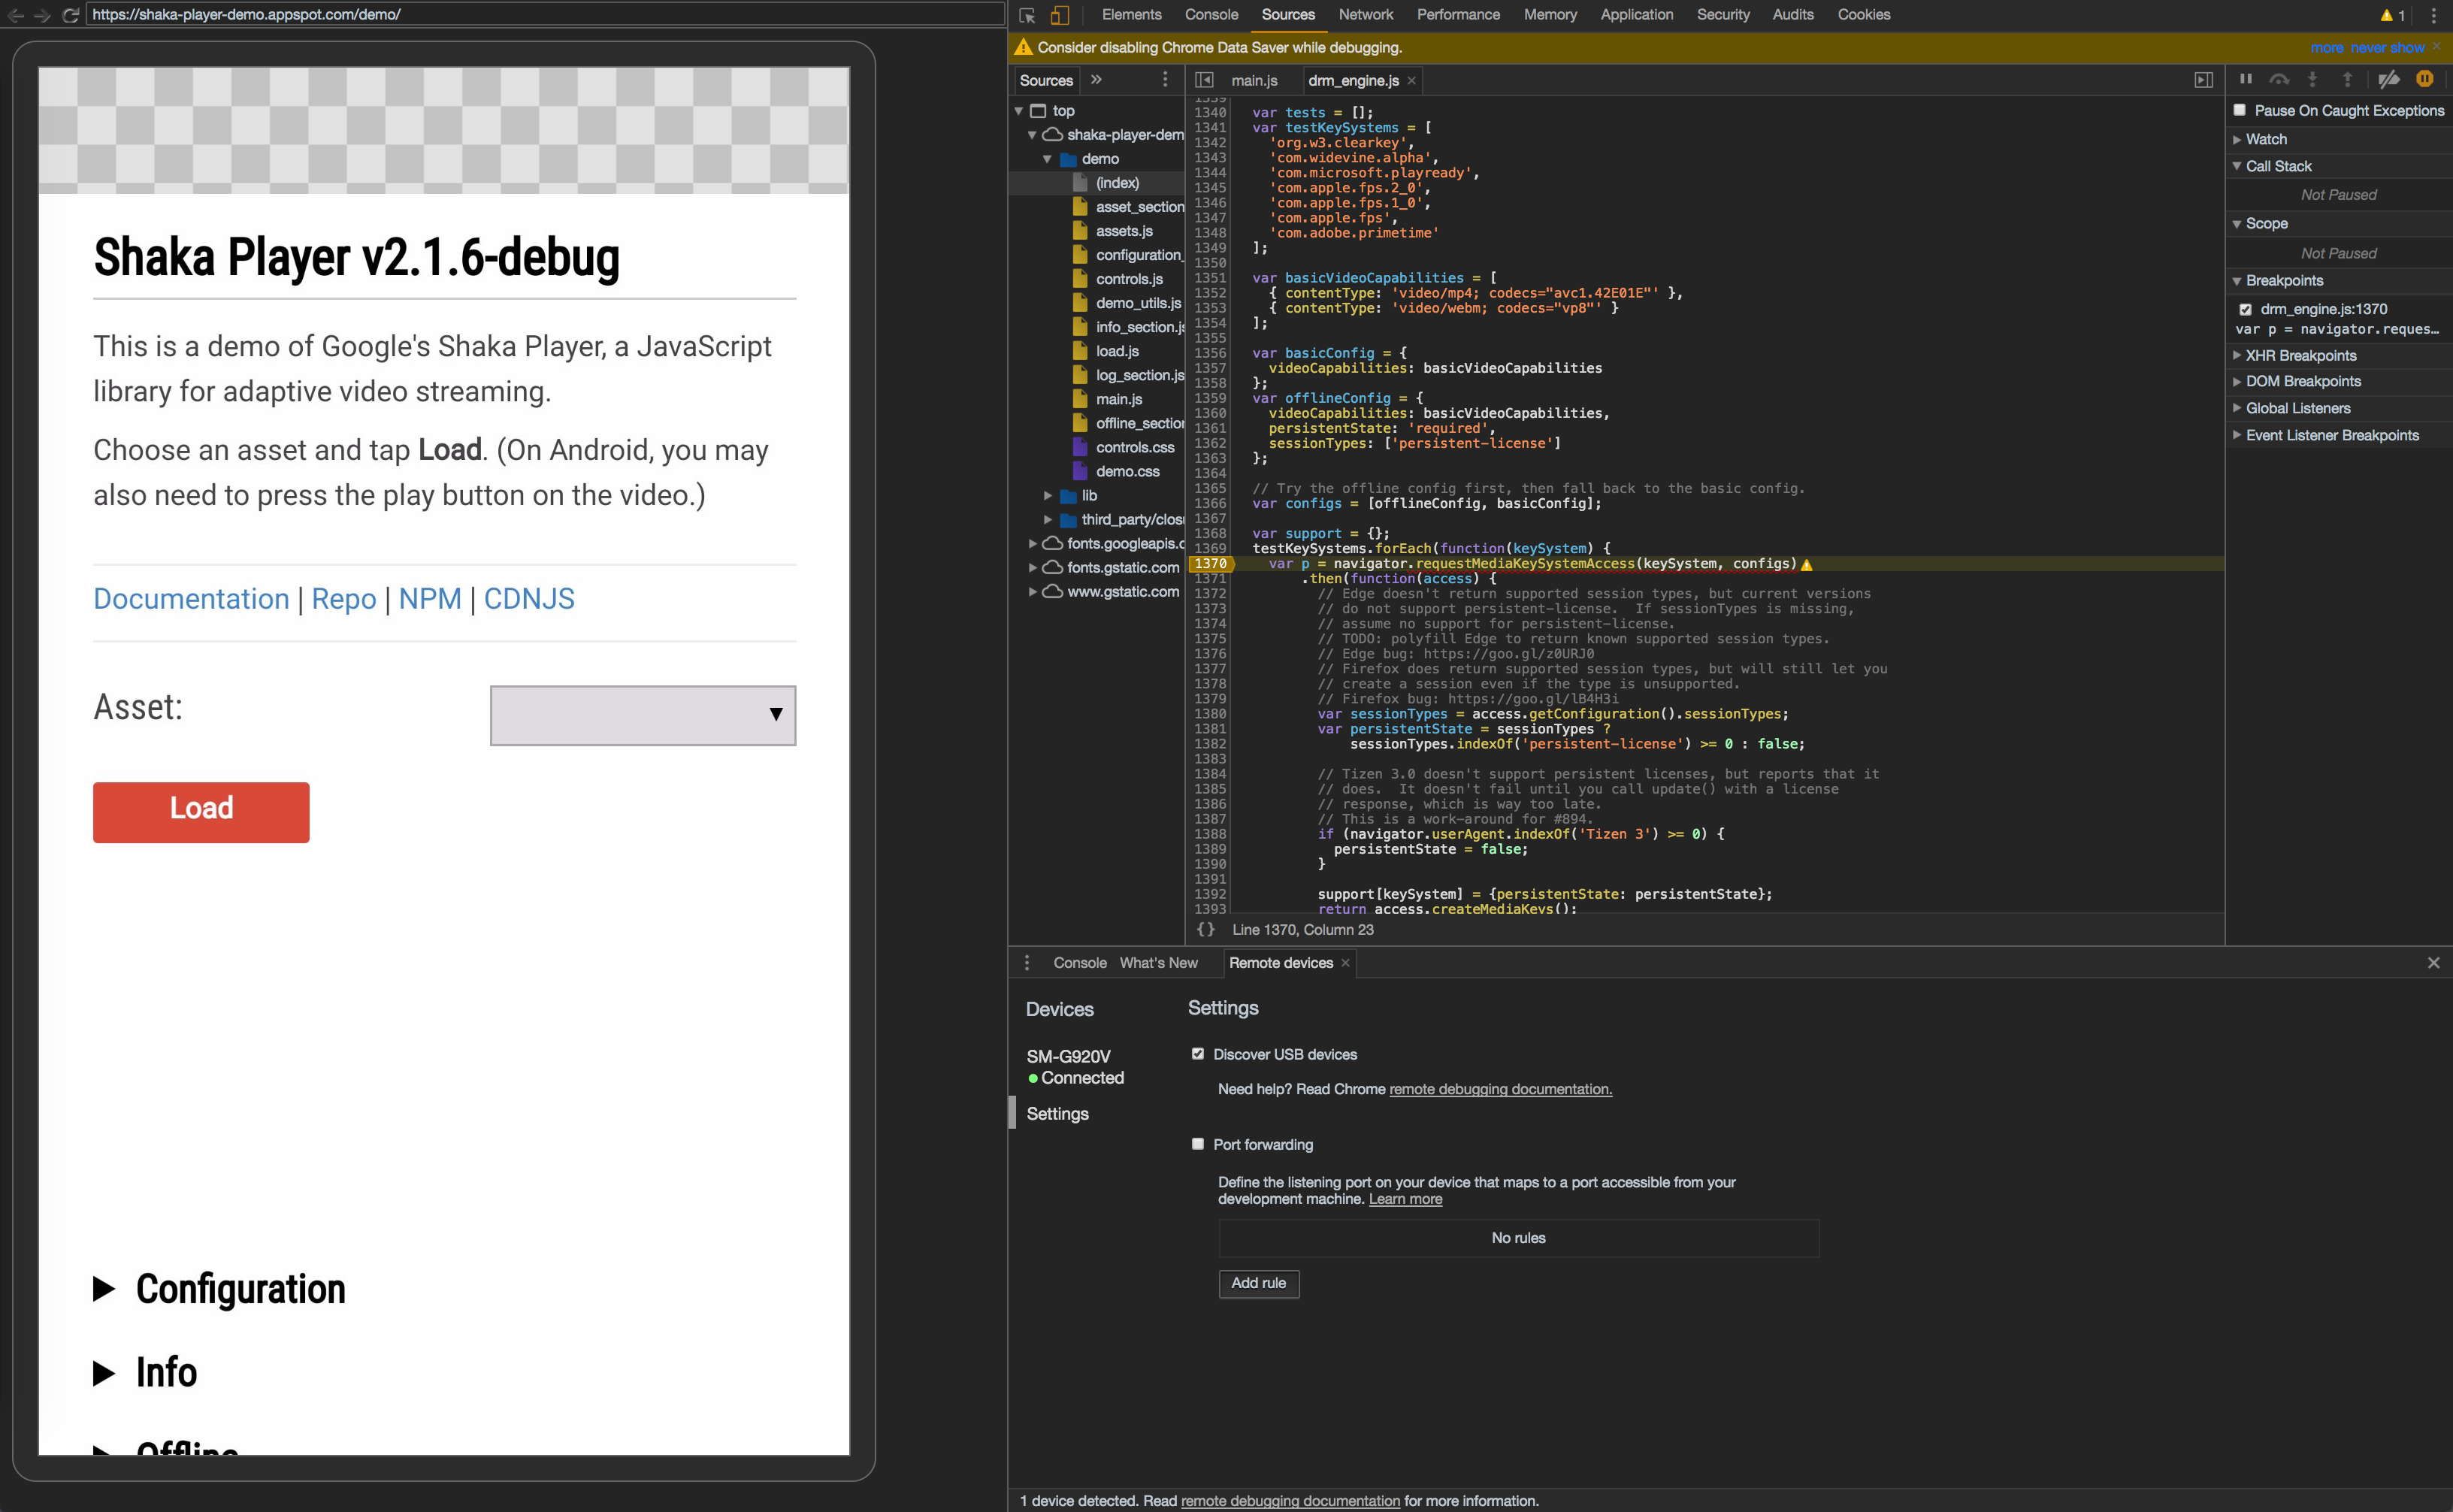Click the Deactivate breakpoints icon
Image resolution: width=2453 pixels, height=1512 pixels.
pyautogui.click(x=2390, y=80)
